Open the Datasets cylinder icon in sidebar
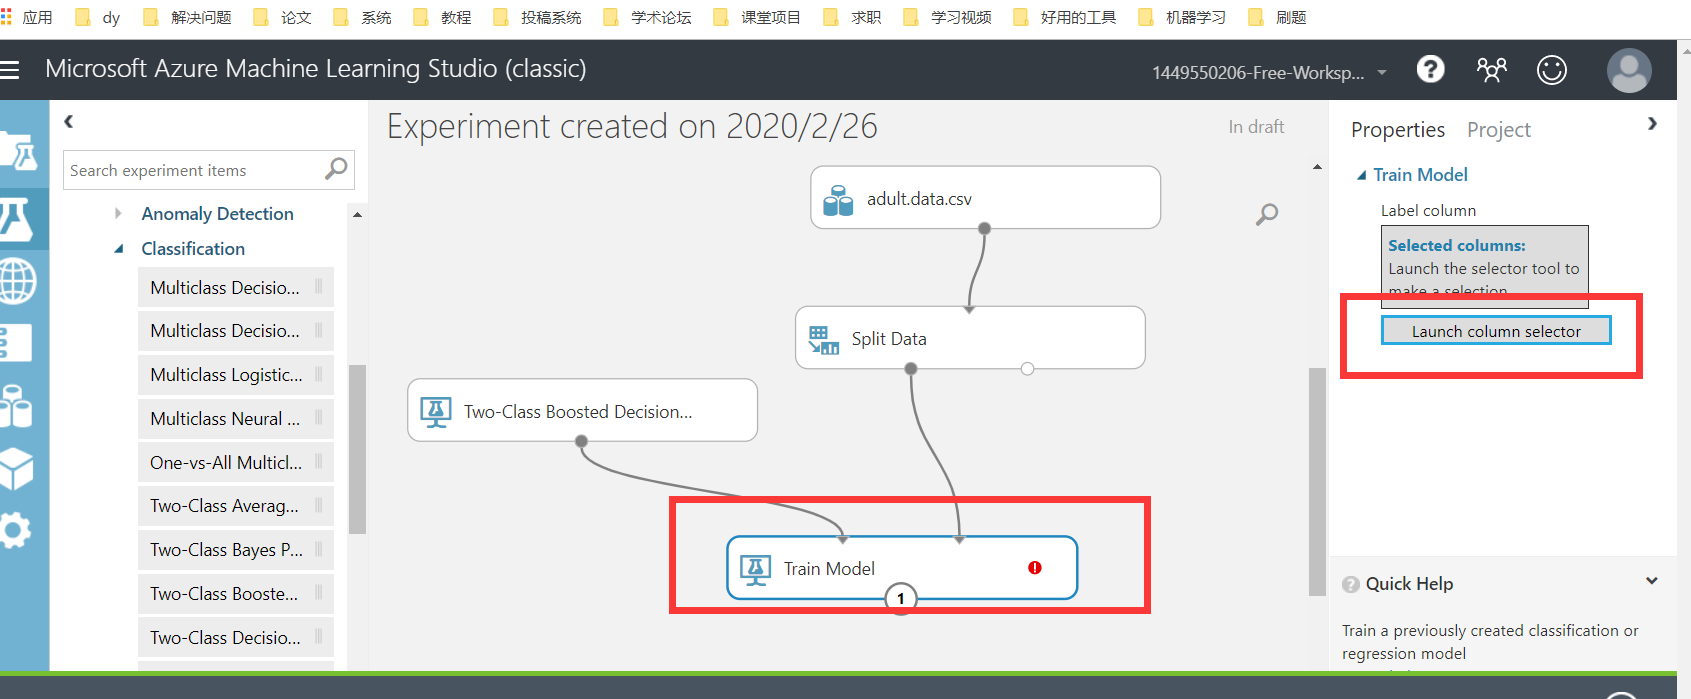The image size is (1691, 699). pos(16,406)
